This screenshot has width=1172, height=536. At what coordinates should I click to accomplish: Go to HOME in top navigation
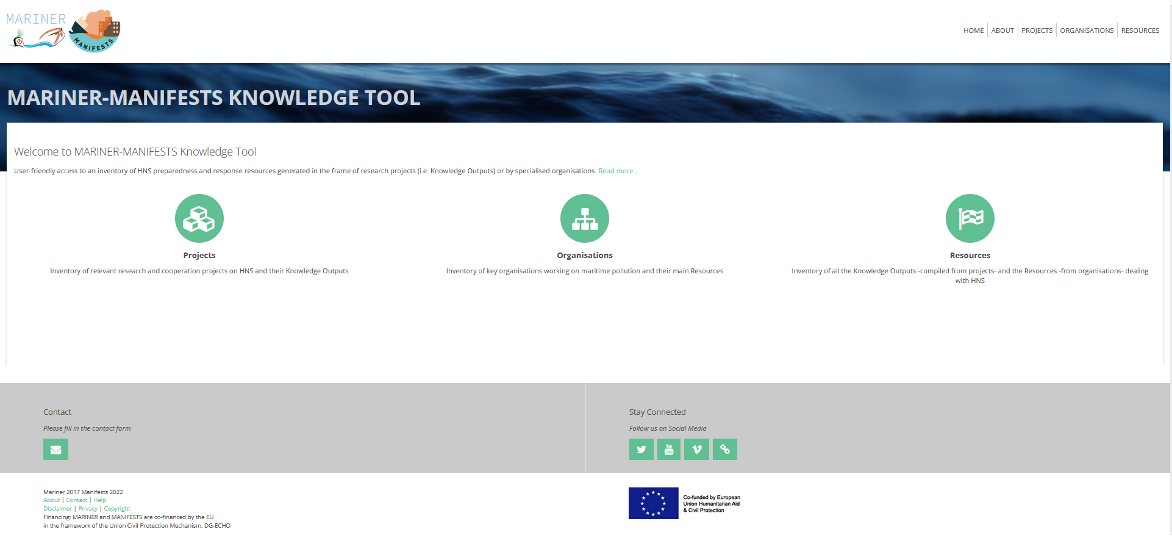coord(973,31)
